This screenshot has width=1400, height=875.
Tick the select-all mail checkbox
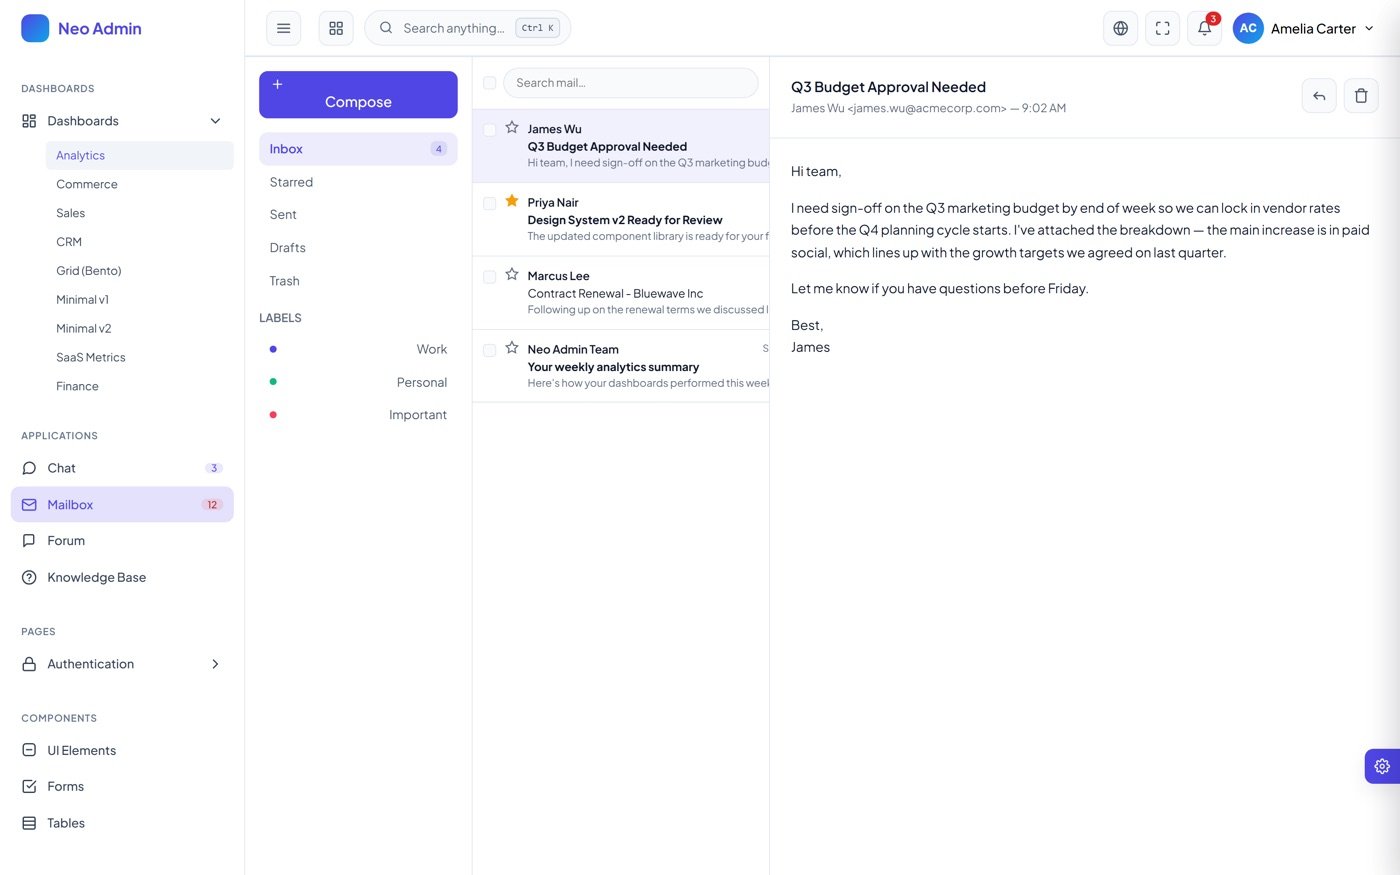(490, 83)
